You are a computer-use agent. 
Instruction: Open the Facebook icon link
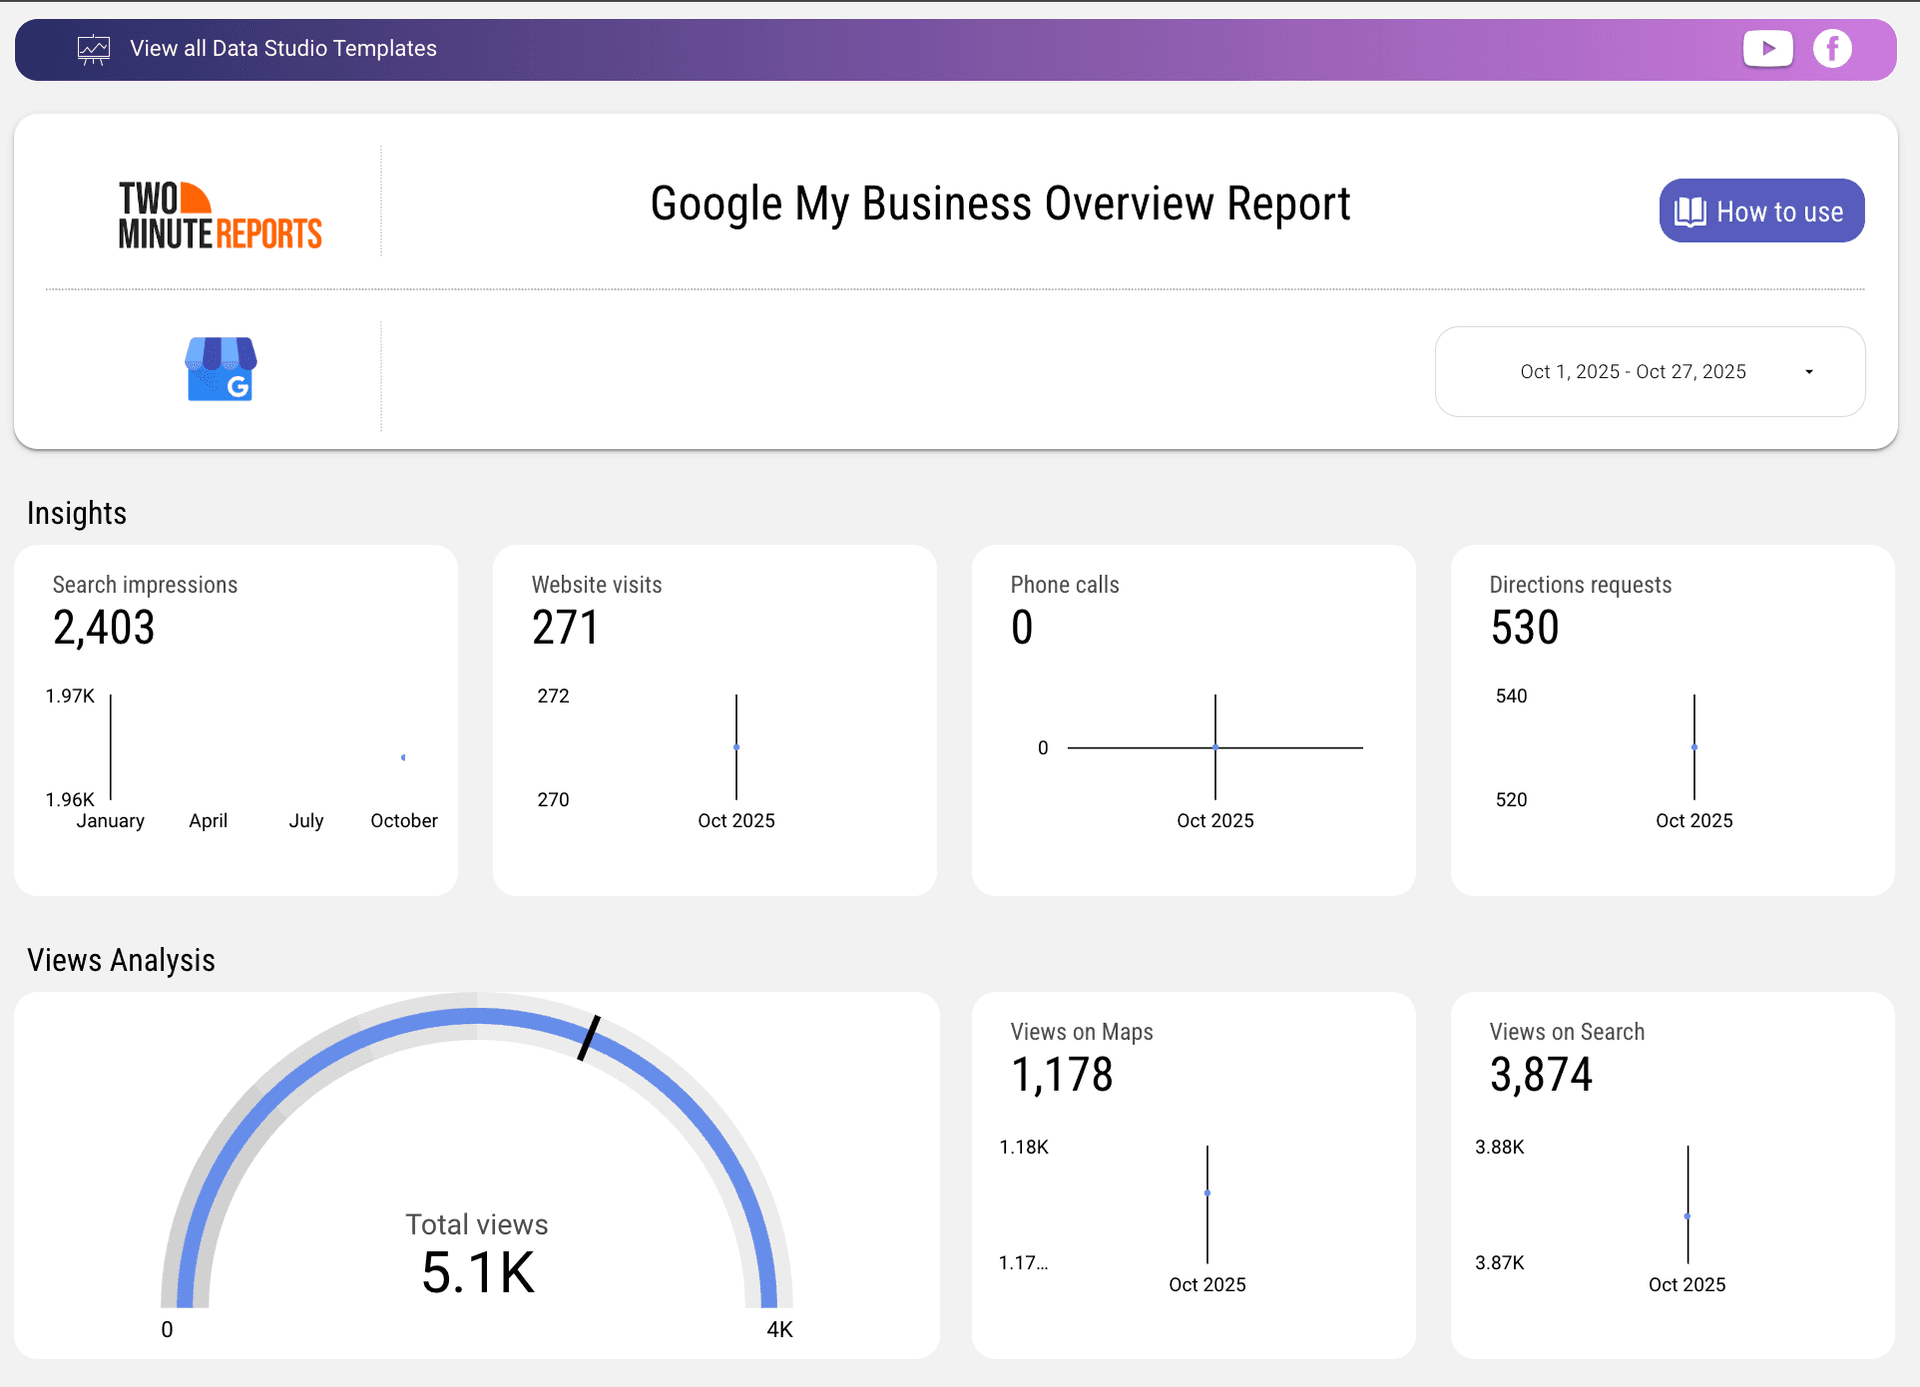coord(1833,48)
